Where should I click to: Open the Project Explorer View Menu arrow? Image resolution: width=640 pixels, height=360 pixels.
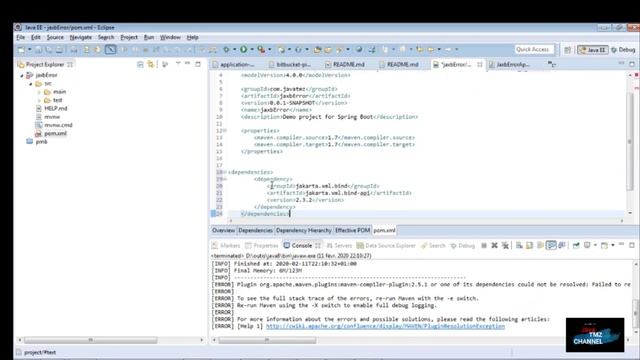178,64
